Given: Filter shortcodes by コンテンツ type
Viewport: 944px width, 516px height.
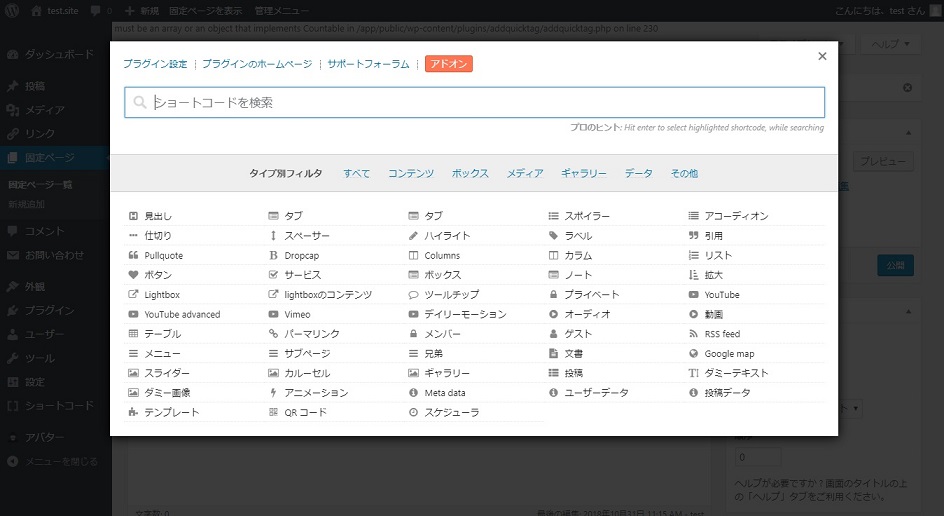Looking at the screenshot, I should [411, 174].
